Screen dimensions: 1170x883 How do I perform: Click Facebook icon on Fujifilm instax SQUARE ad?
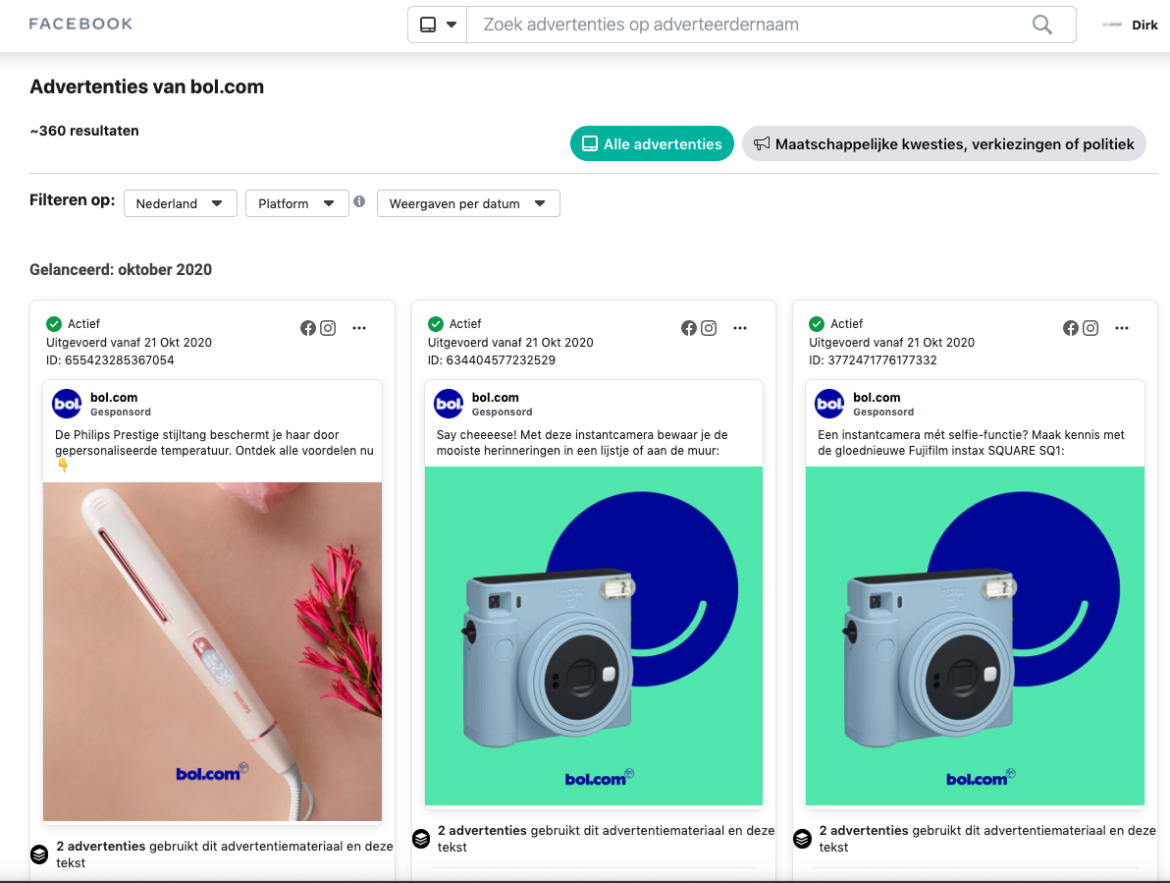tap(1070, 328)
